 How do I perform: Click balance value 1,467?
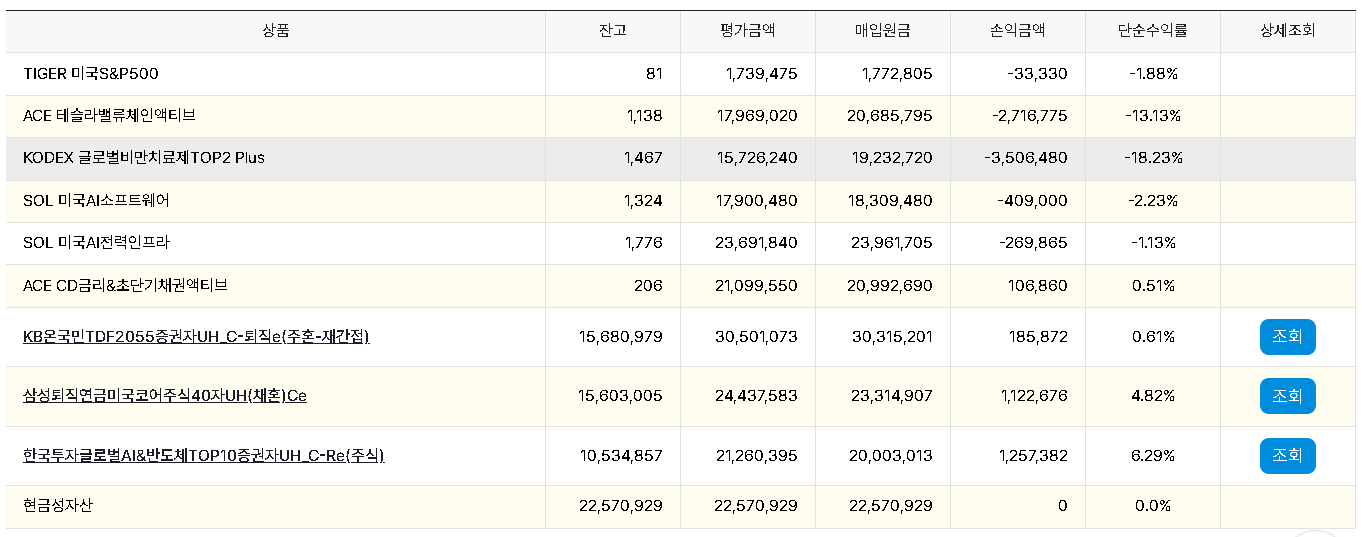tap(645, 158)
